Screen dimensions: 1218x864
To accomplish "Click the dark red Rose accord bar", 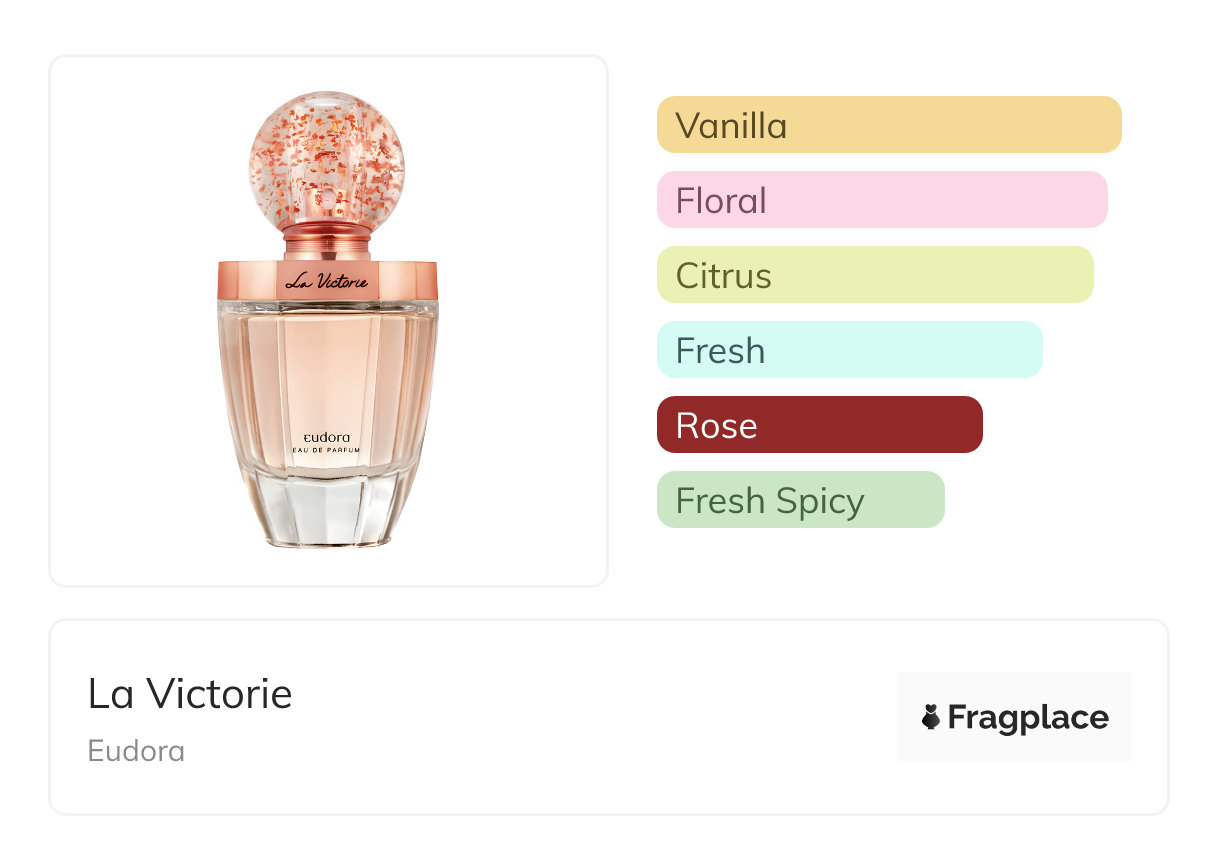I will click(x=819, y=425).
